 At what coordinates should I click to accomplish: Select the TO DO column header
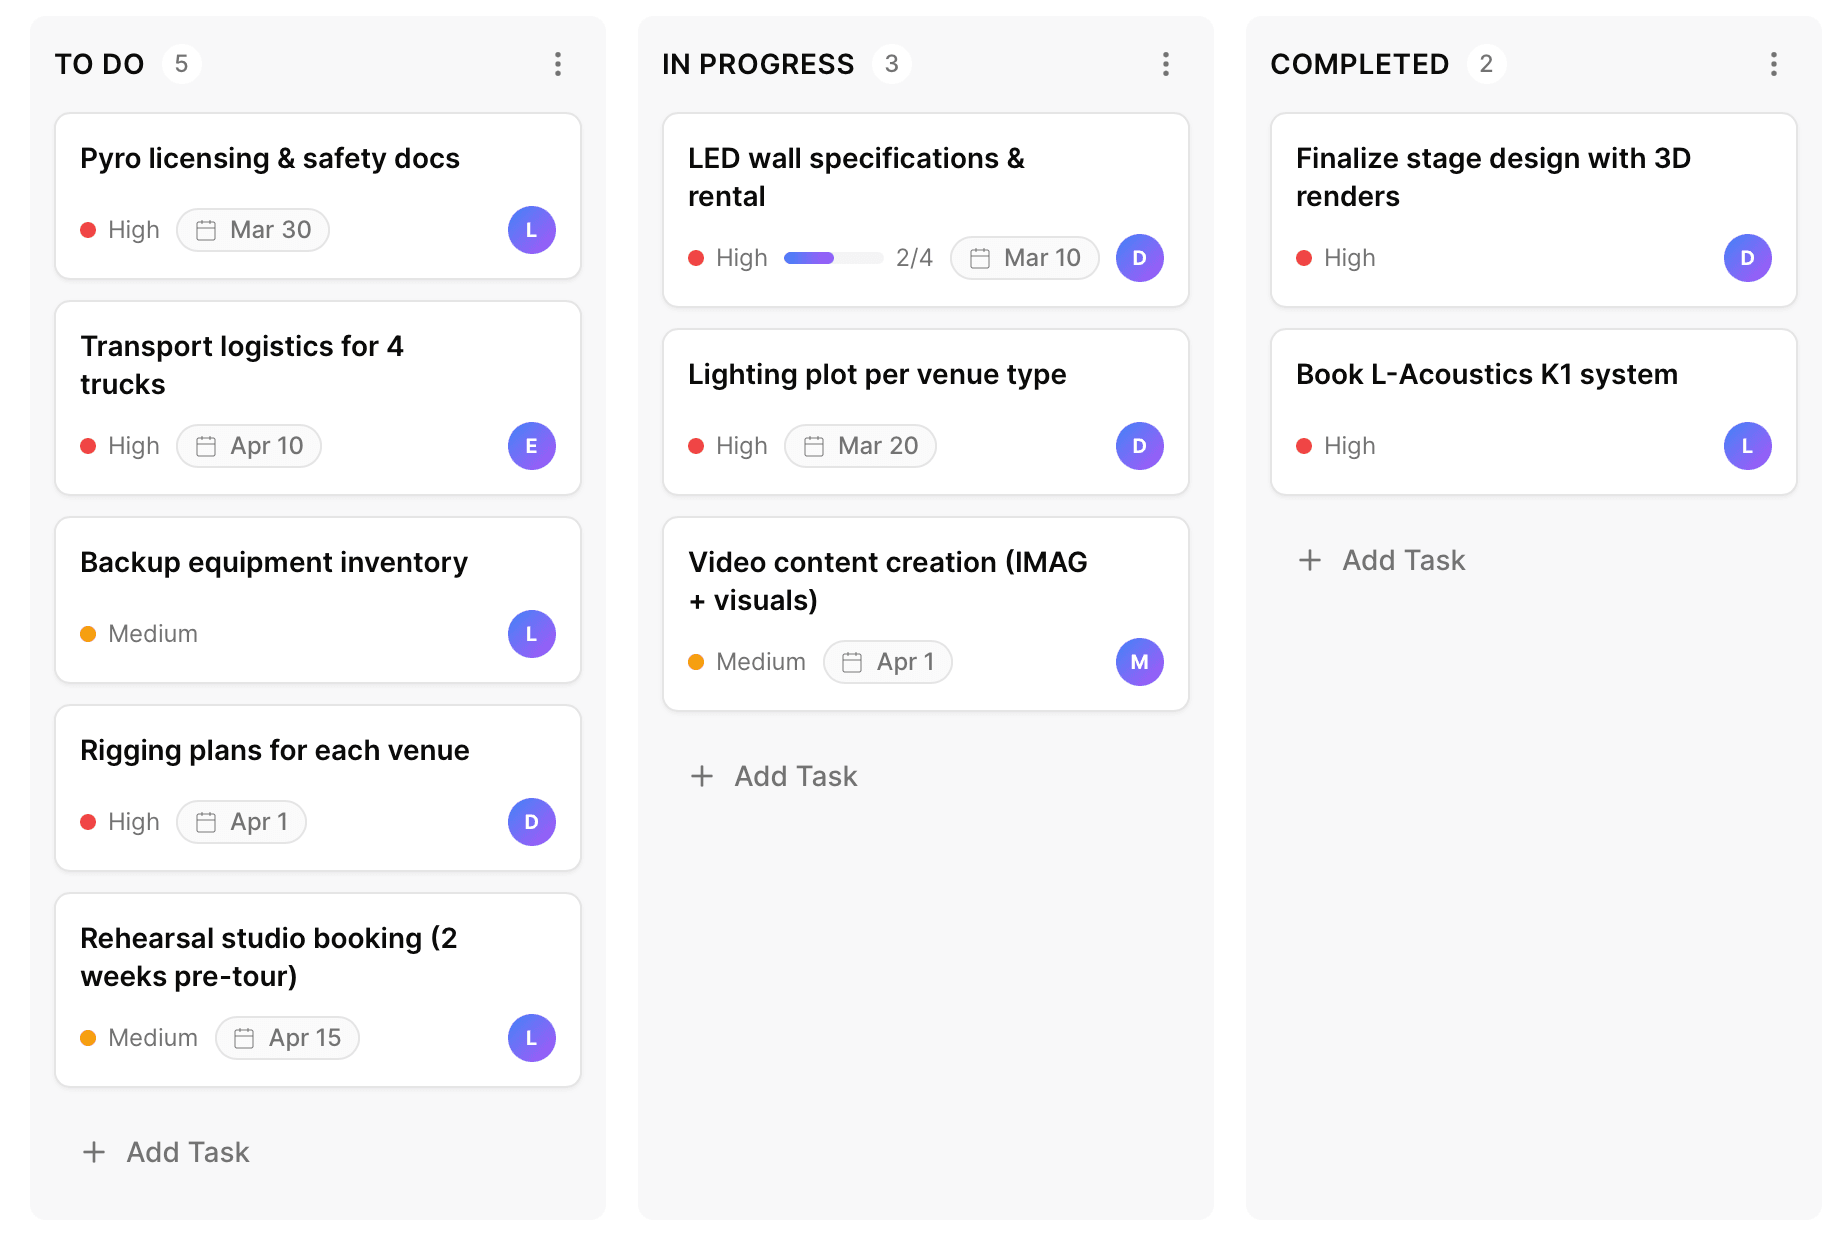click(x=99, y=63)
